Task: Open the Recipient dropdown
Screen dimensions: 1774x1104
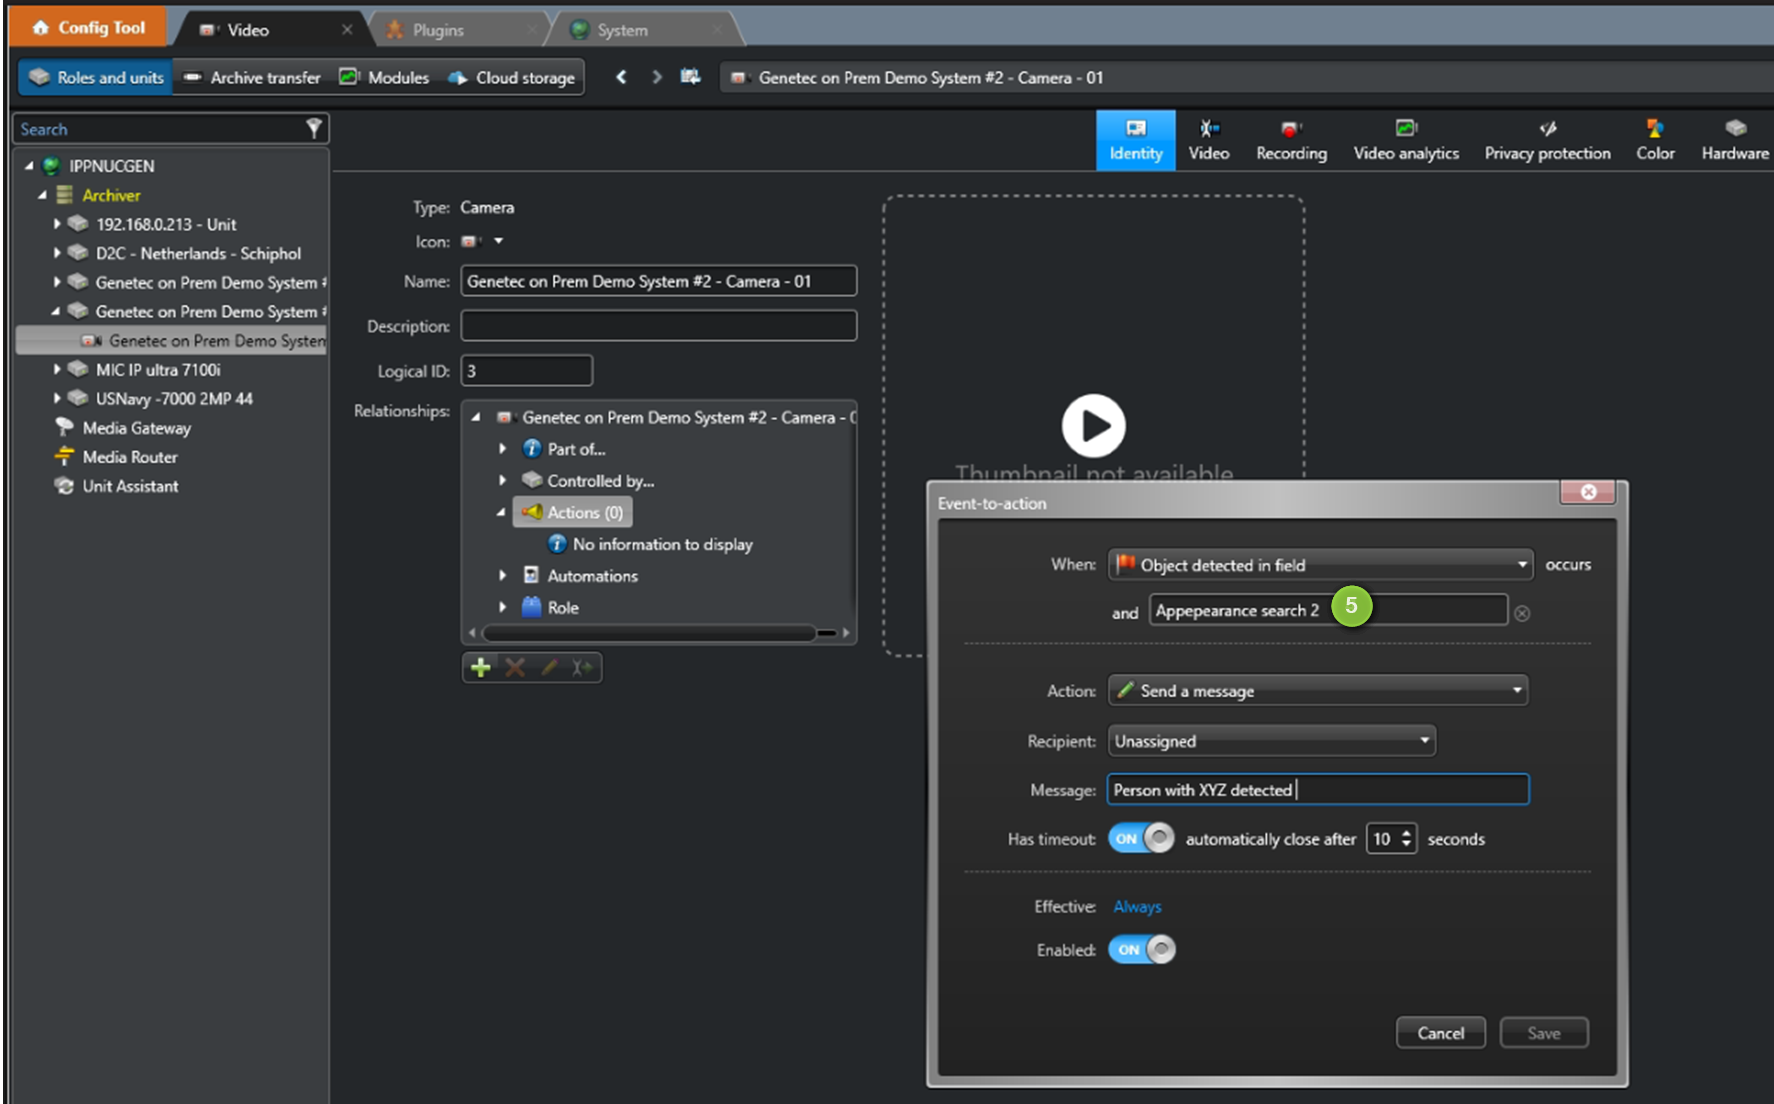Action: pos(1271,741)
